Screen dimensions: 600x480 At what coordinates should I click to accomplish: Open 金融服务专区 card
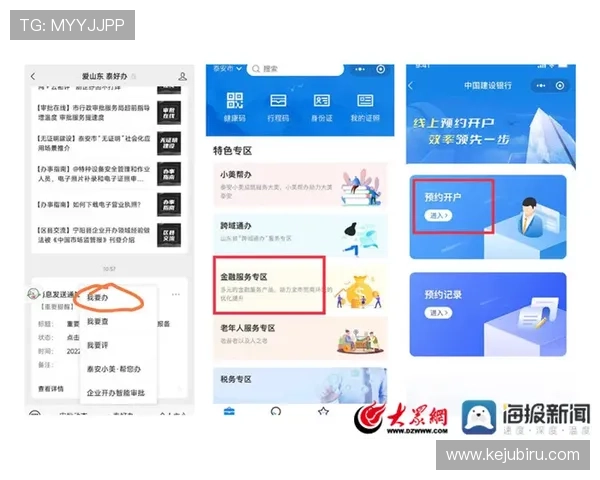tap(300, 286)
